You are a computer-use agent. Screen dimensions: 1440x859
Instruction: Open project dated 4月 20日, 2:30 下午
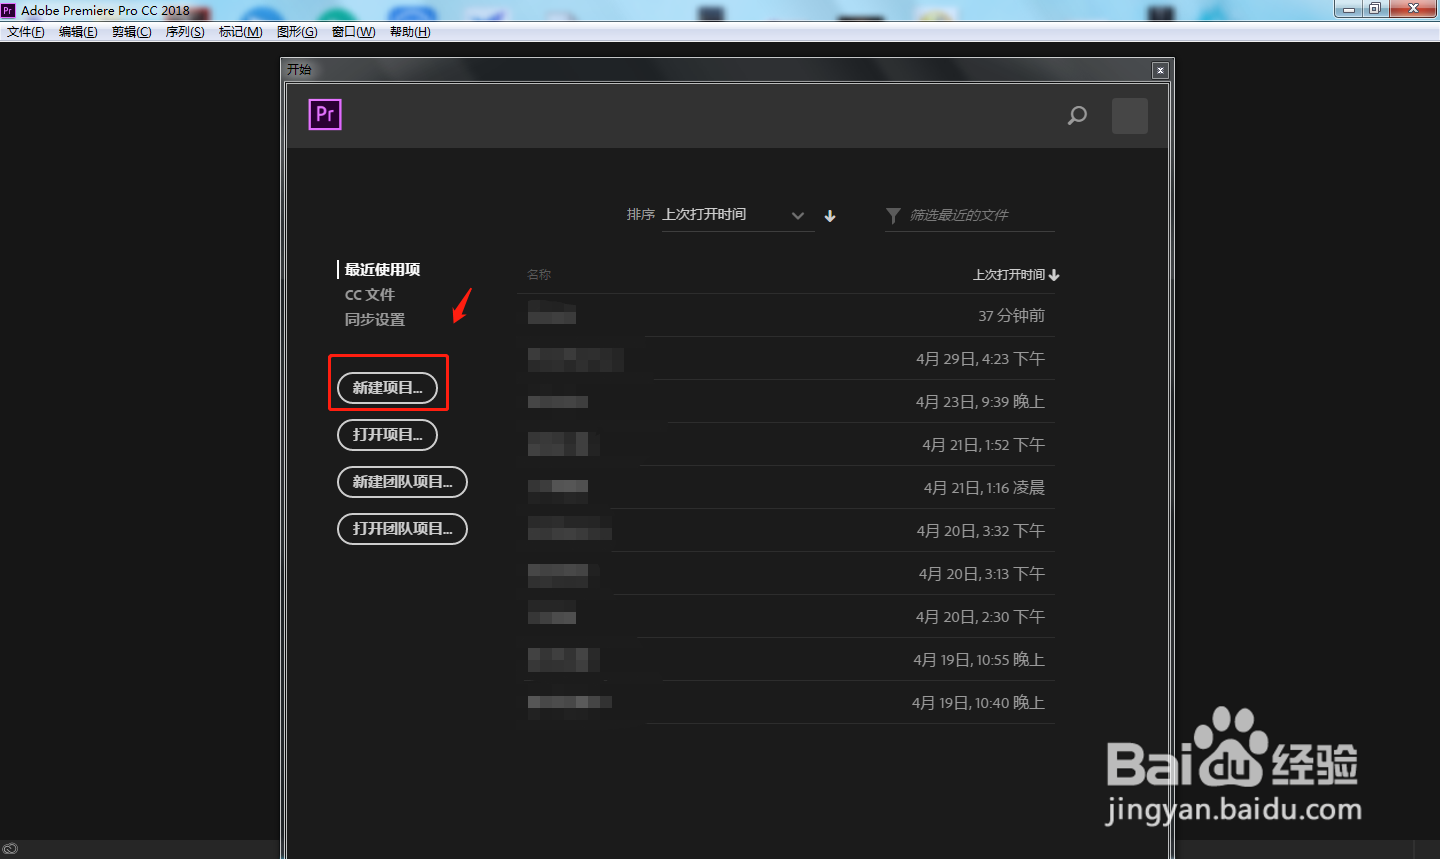tap(788, 617)
